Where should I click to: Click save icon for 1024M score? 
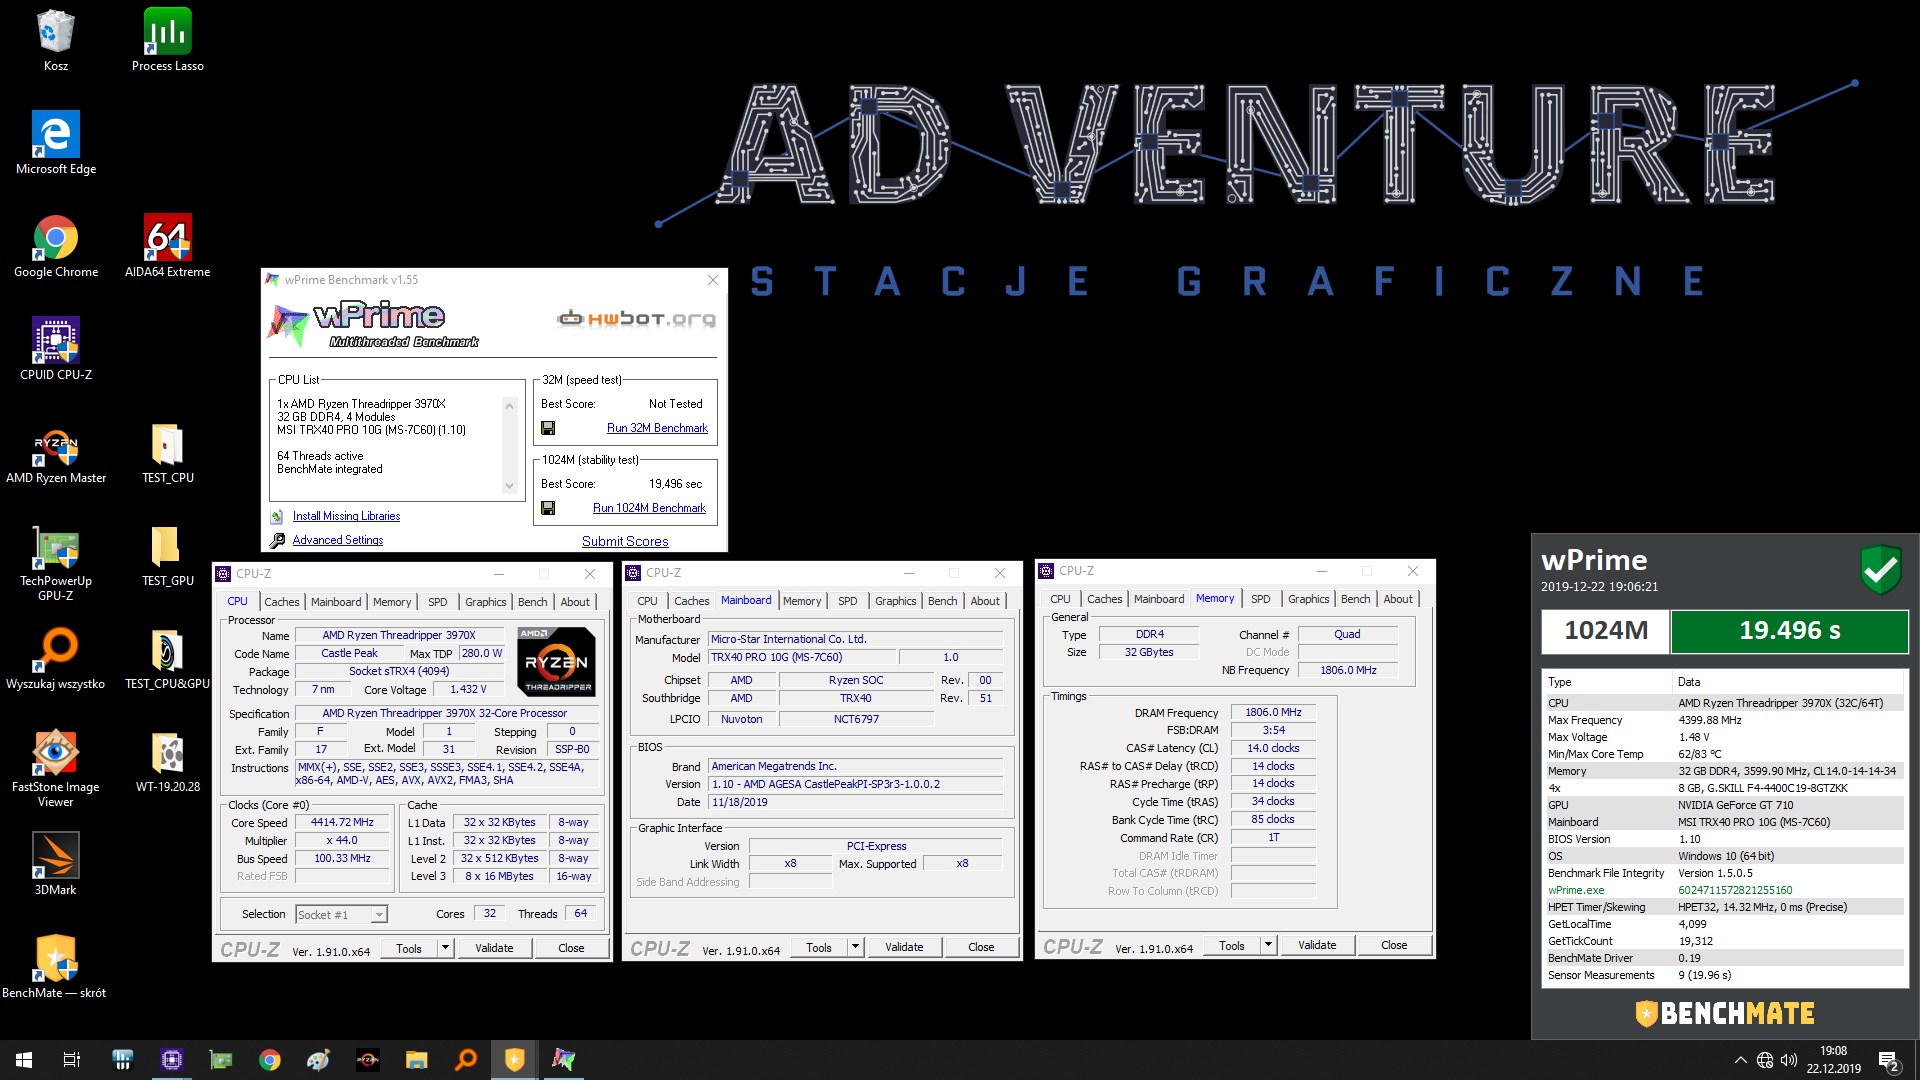[x=548, y=508]
